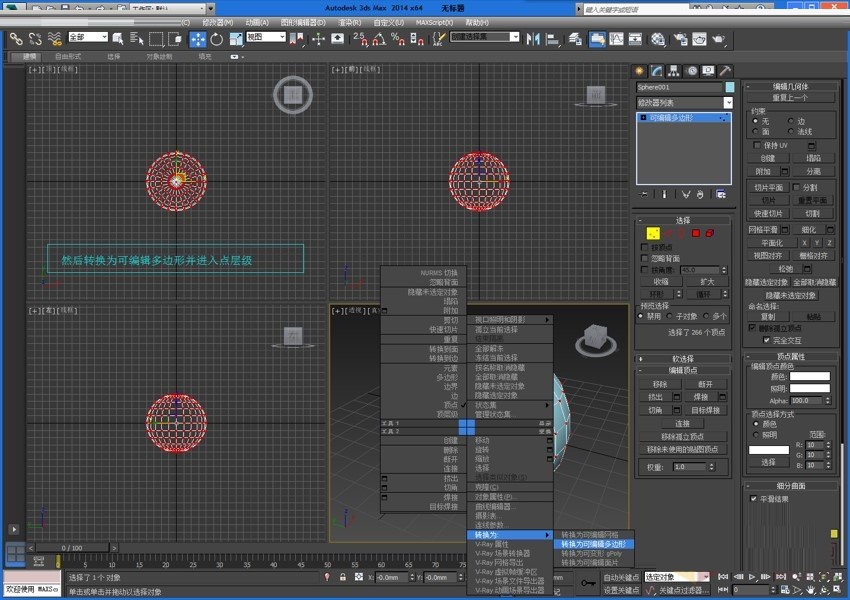Select the Polygon sub-object level icon
The image size is (850, 600).
[x=696, y=233]
